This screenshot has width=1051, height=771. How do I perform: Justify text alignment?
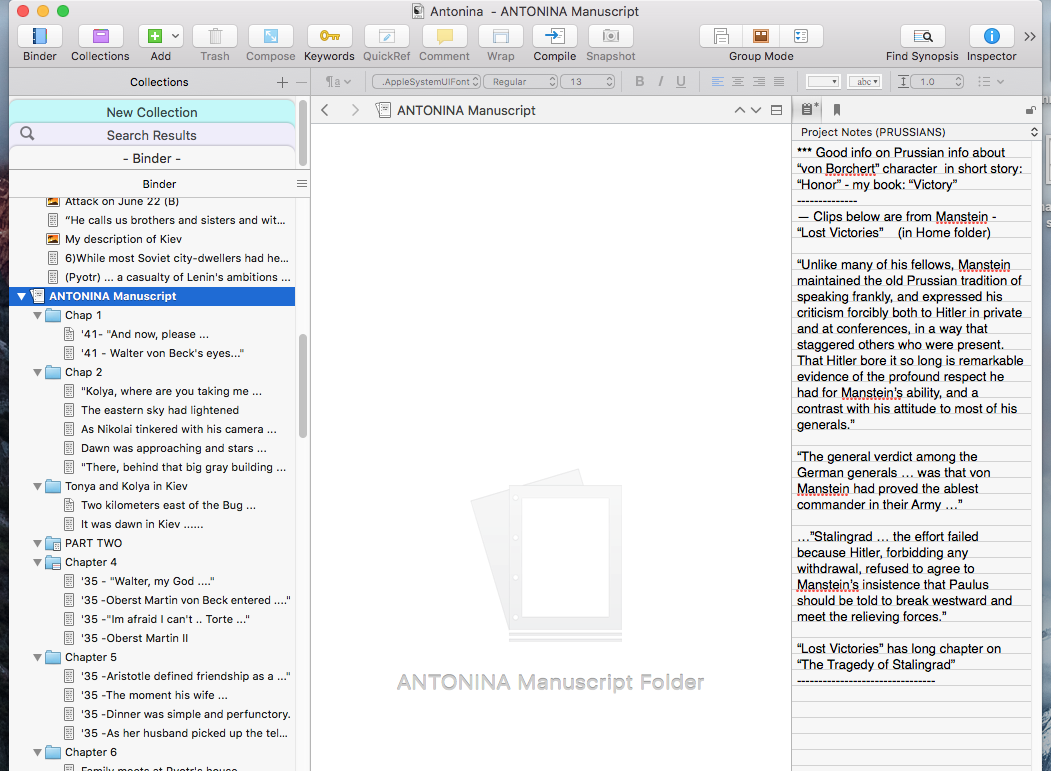point(779,82)
